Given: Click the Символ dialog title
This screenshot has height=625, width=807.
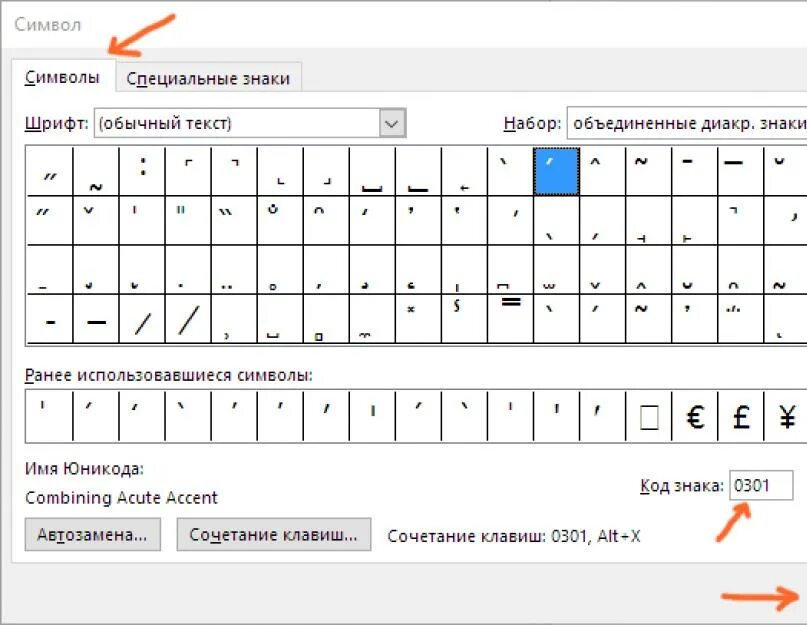Looking at the screenshot, I should click(48, 25).
